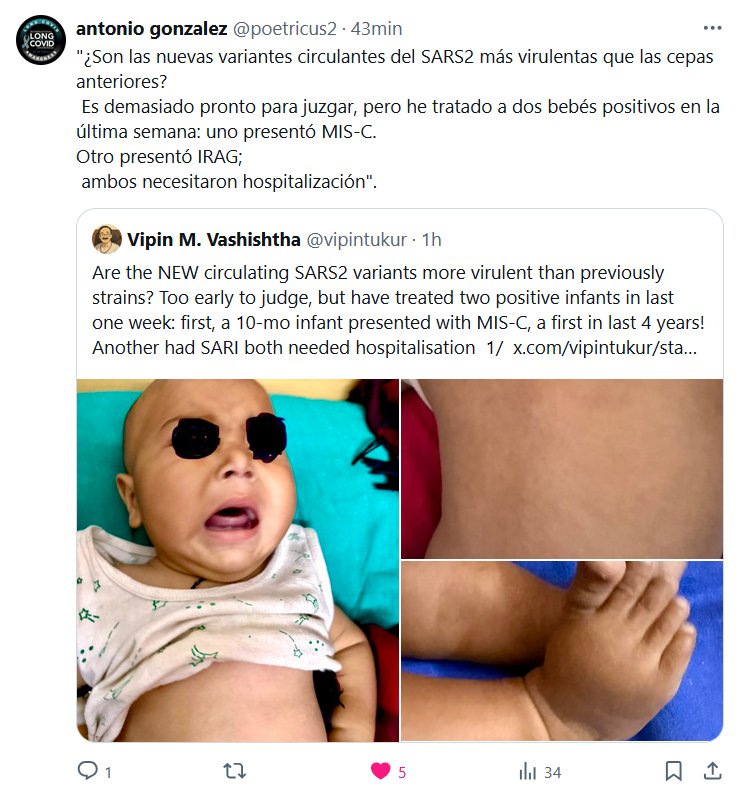The height and width of the screenshot is (794, 744).
Task: Open quoted tweet text about SARS2 variants
Action: [398, 310]
